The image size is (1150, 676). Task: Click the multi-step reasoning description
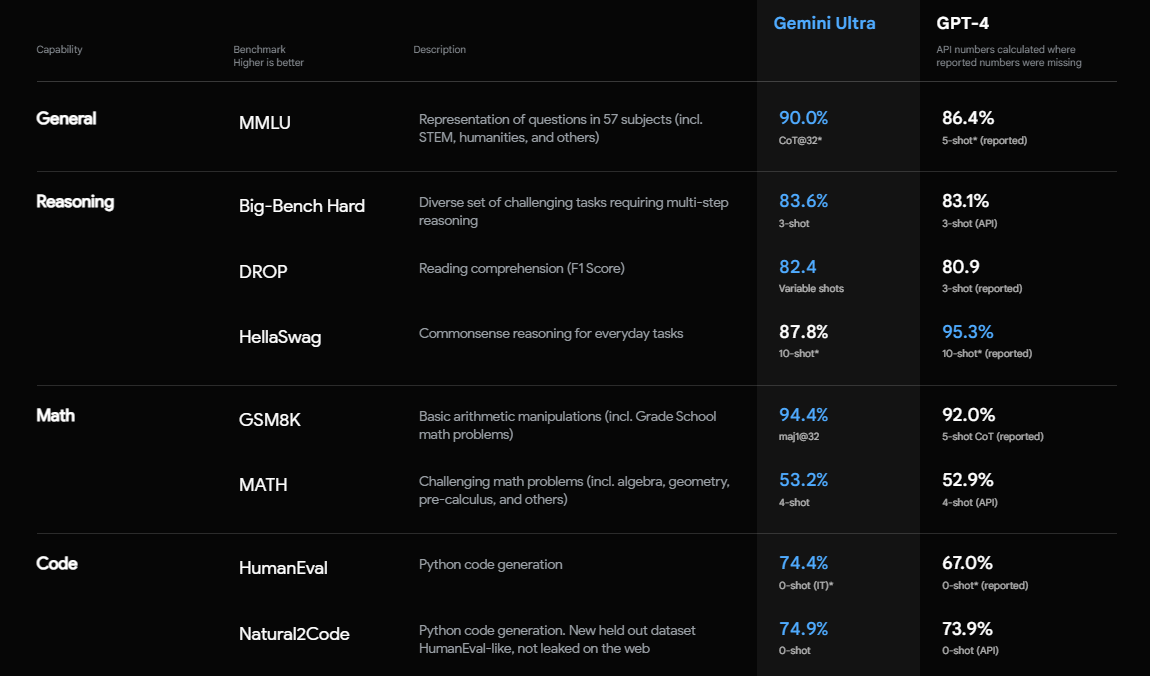[x=574, y=211]
